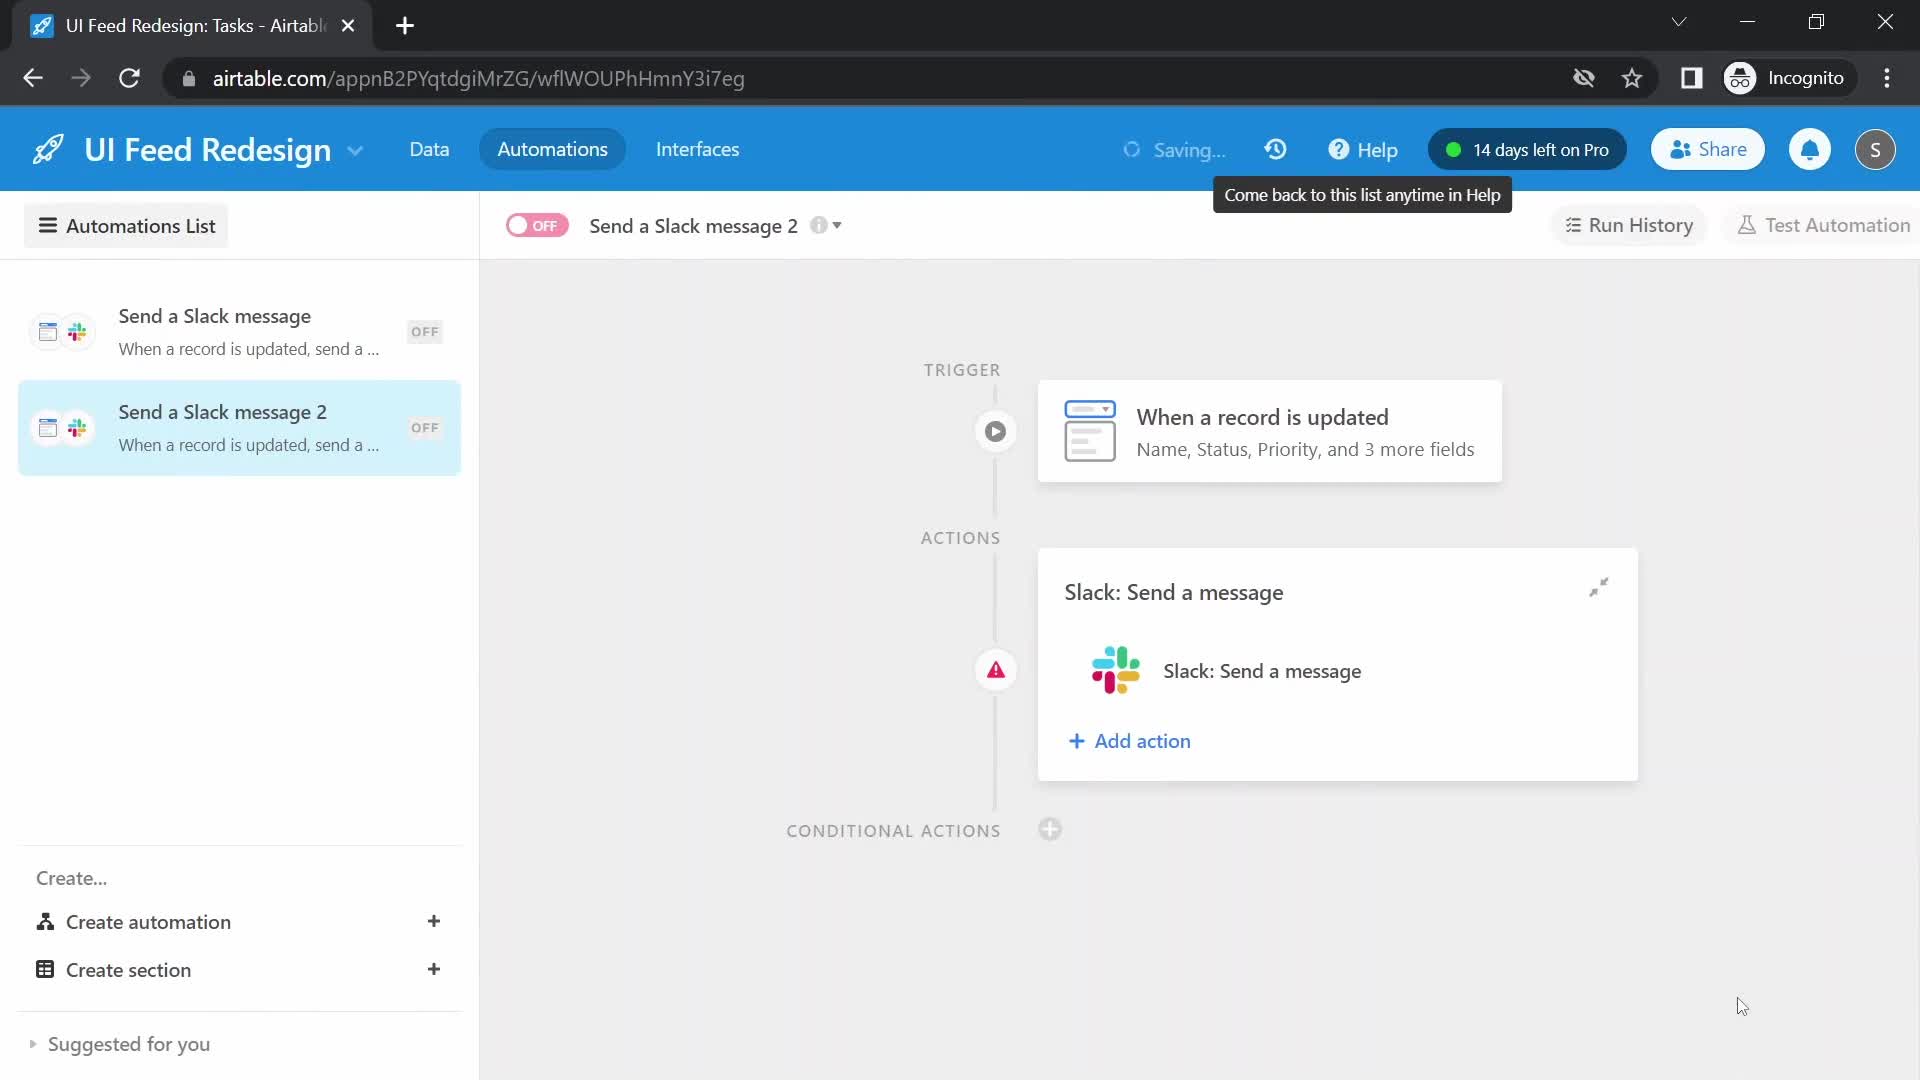Open user account avatar S
1920x1080 pixels.
pyautogui.click(x=1875, y=150)
